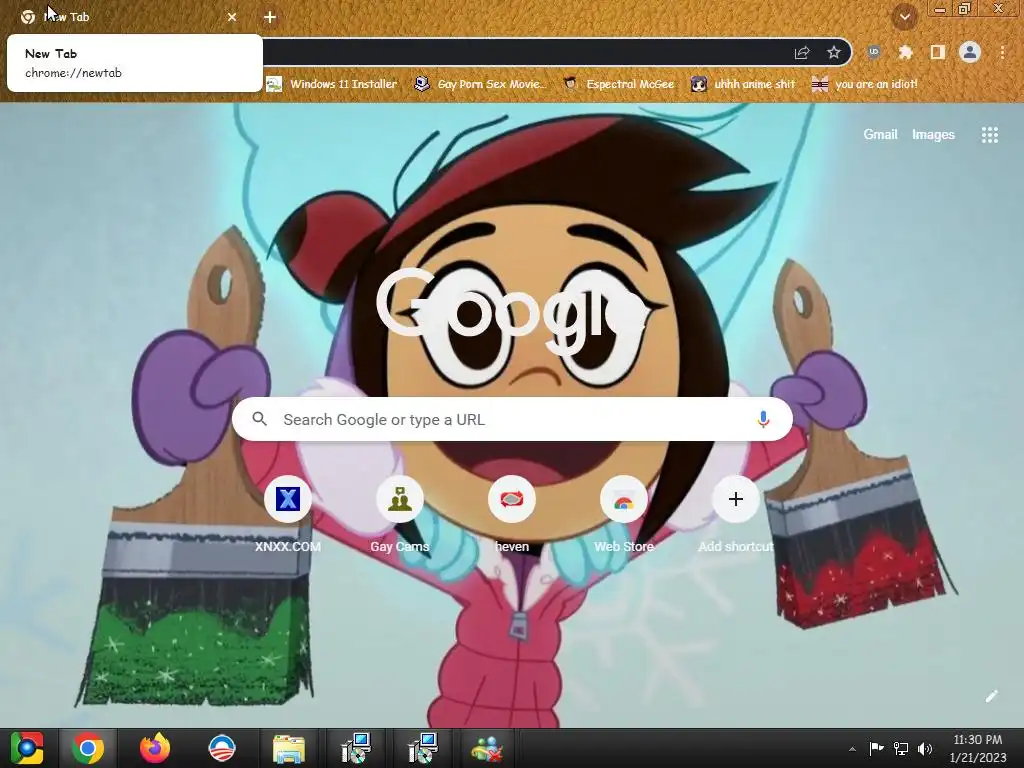Open Google Images link

pos(933,135)
